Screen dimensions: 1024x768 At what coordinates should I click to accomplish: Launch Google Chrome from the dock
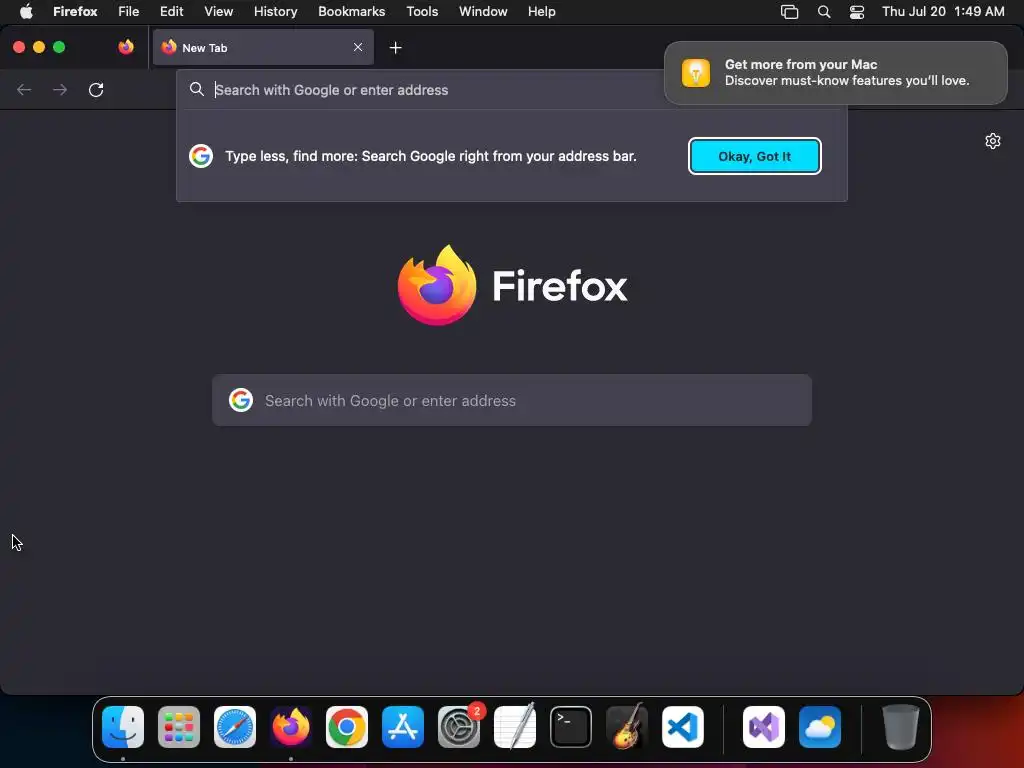pos(347,727)
